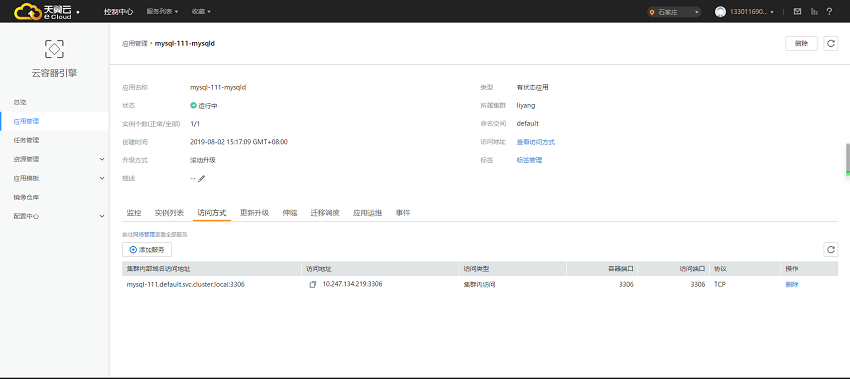
Task: Open the billing statistics chart icon
Action: (814, 11)
